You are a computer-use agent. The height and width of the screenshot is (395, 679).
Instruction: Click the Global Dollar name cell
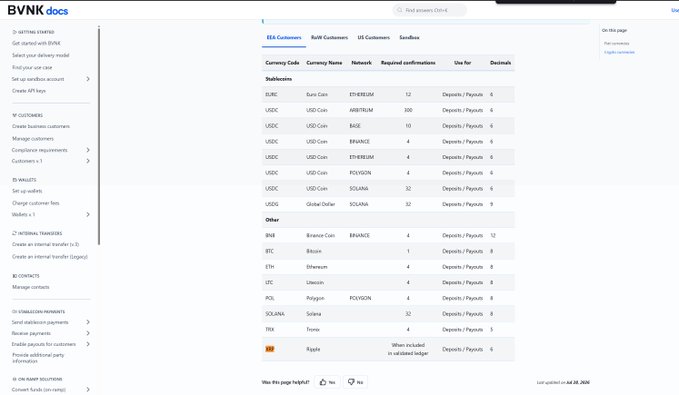321,204
